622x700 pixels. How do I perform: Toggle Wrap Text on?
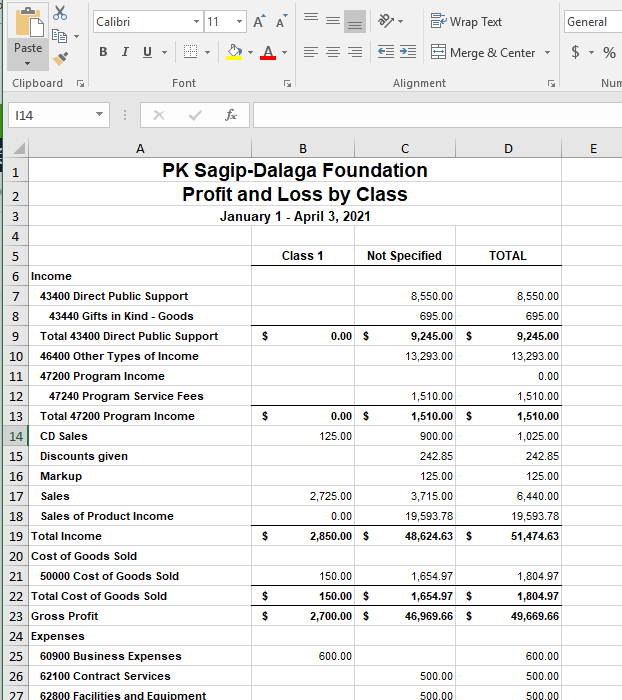[x=466, y=21]
